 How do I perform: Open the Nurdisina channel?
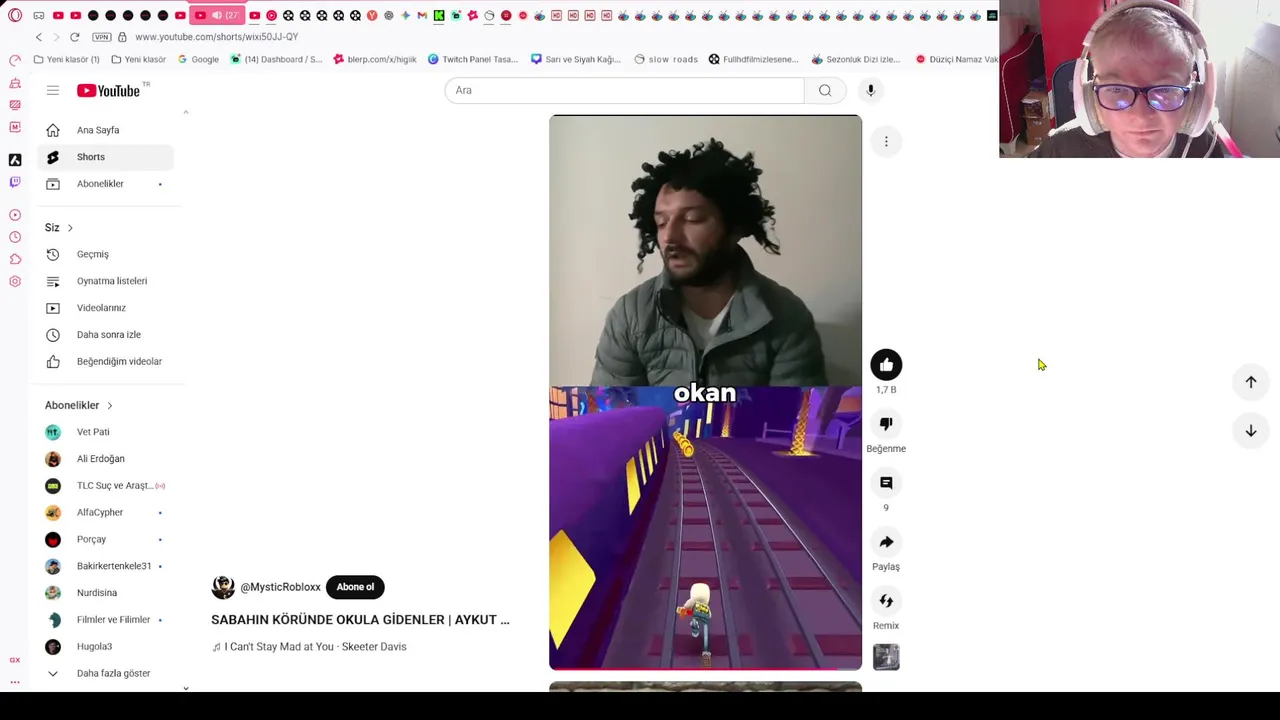tap(105, 593)
